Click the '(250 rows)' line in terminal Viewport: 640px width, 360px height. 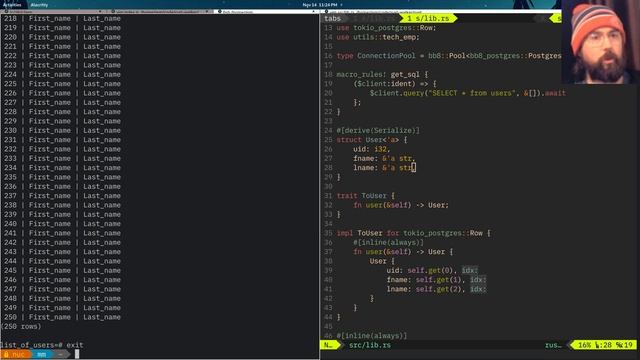tap(21, 327)
